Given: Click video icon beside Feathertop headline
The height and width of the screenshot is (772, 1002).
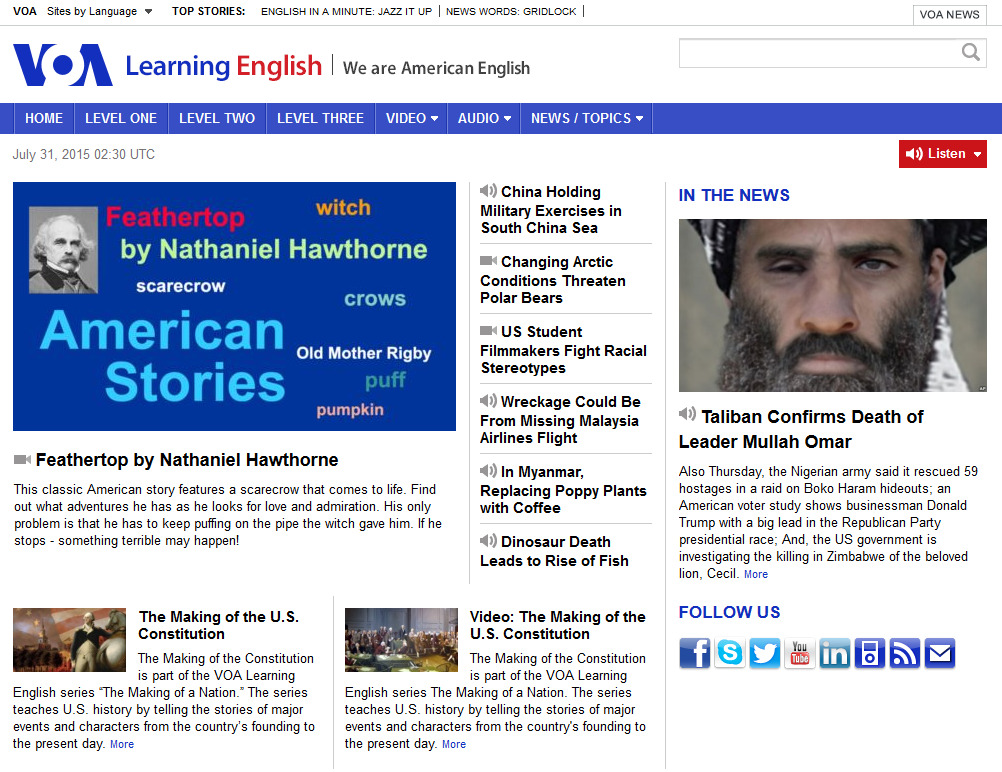Looking at the screenshot, I should pyautogui.click(x=22, y=459).
